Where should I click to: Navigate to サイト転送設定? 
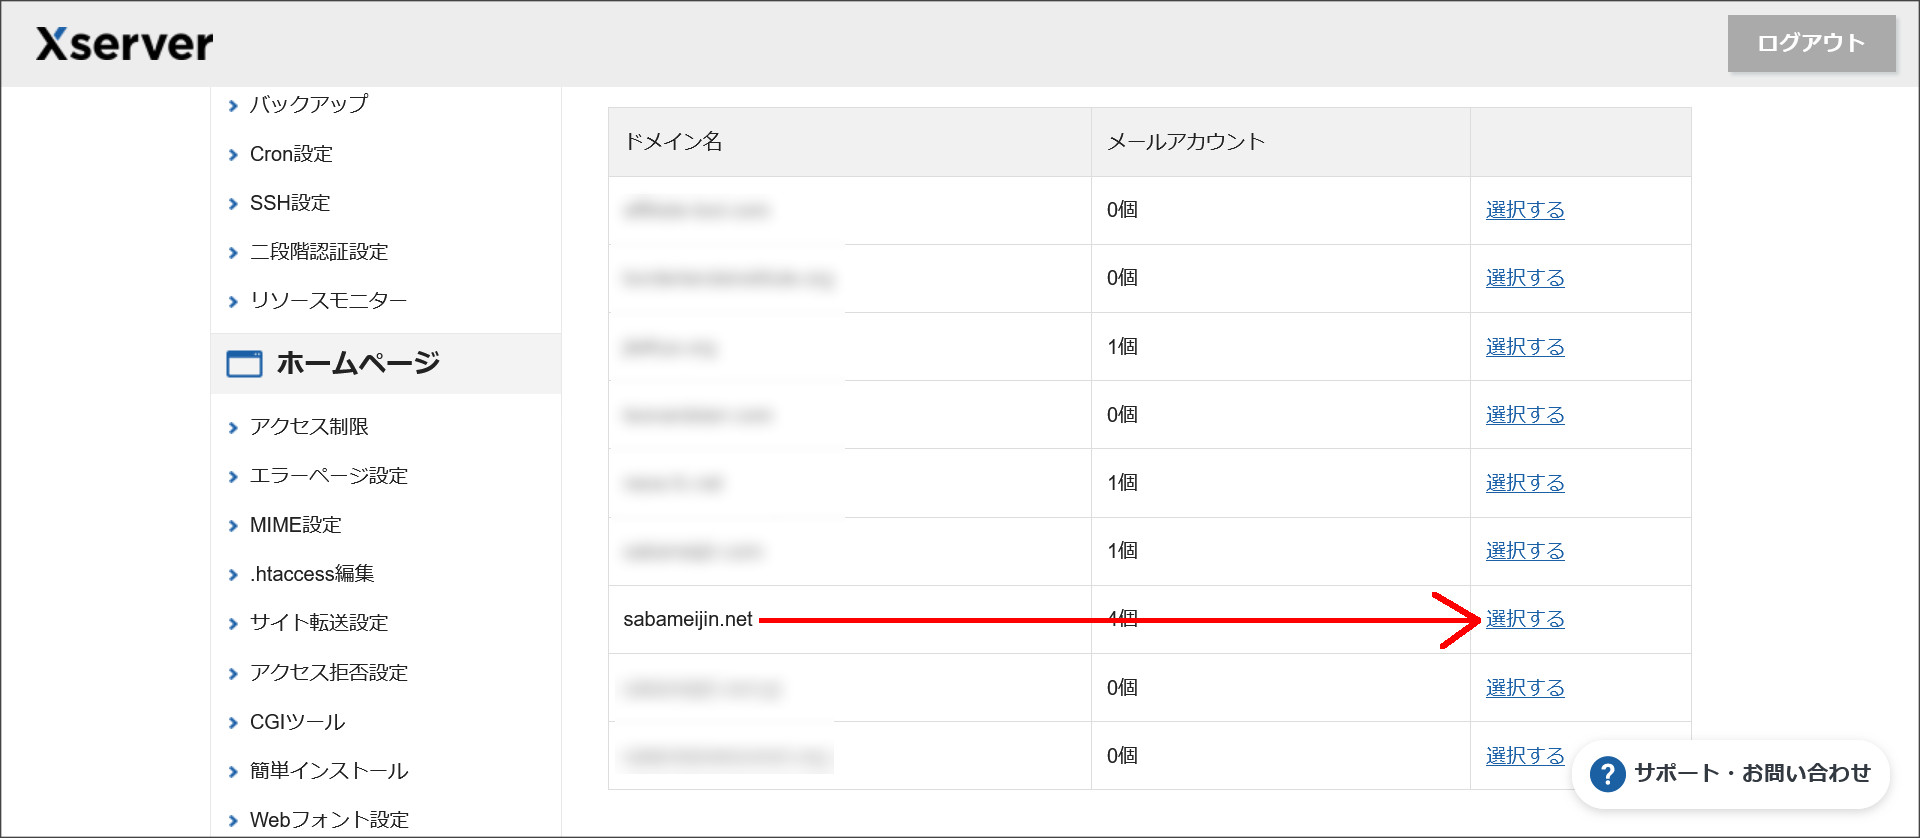click(x=318, y=623)
